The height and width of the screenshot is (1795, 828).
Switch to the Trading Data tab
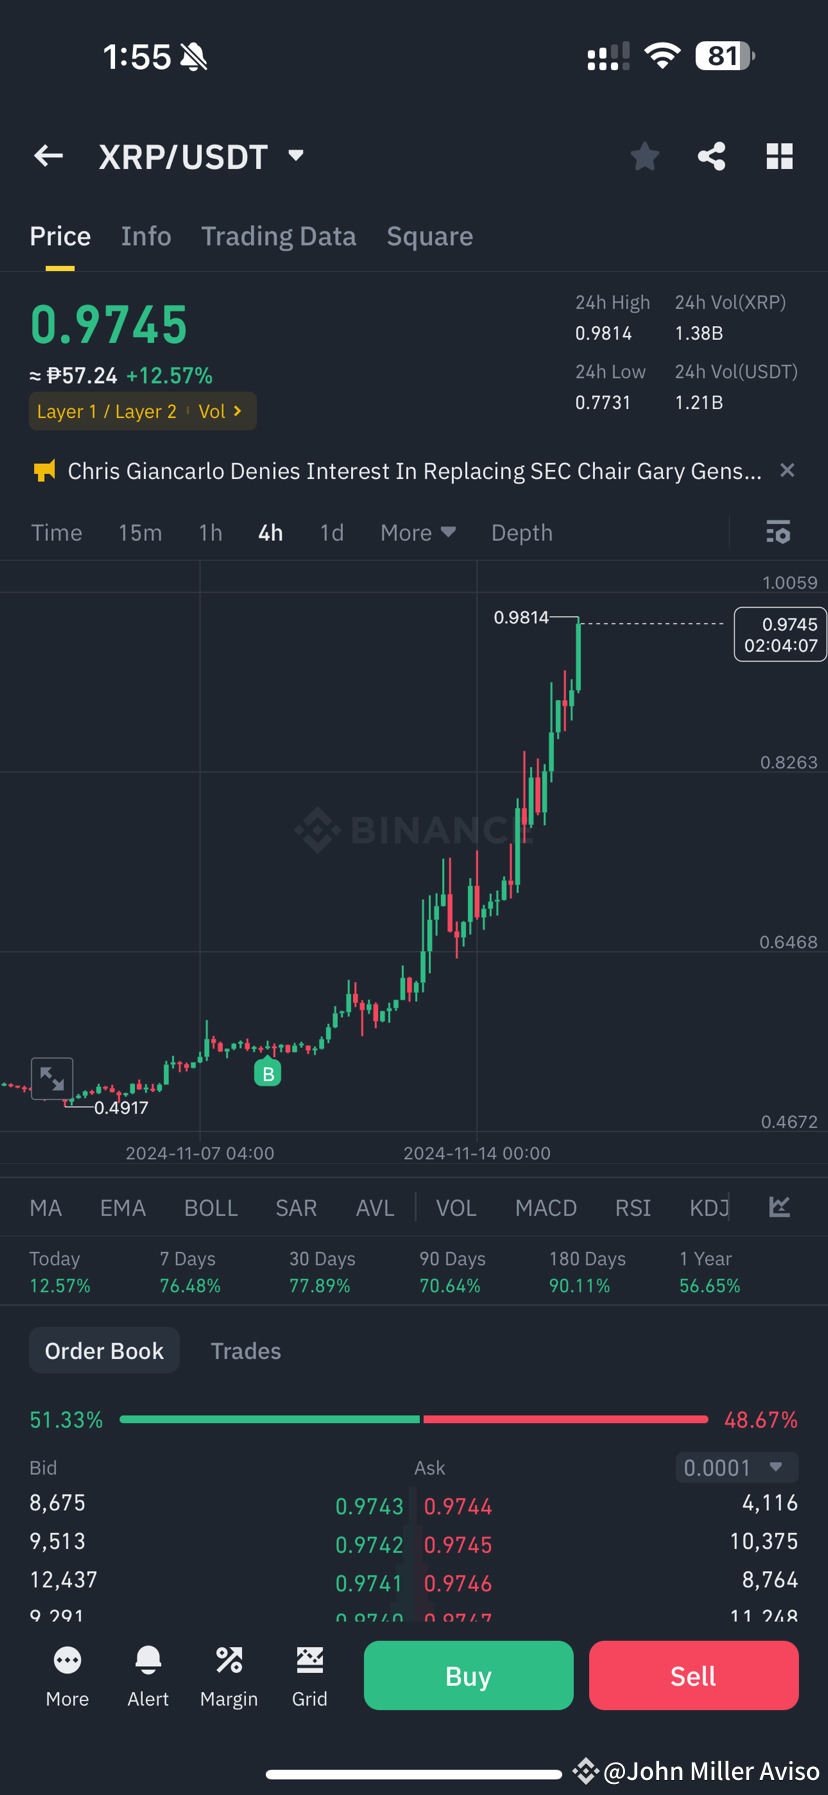(278, 236)
